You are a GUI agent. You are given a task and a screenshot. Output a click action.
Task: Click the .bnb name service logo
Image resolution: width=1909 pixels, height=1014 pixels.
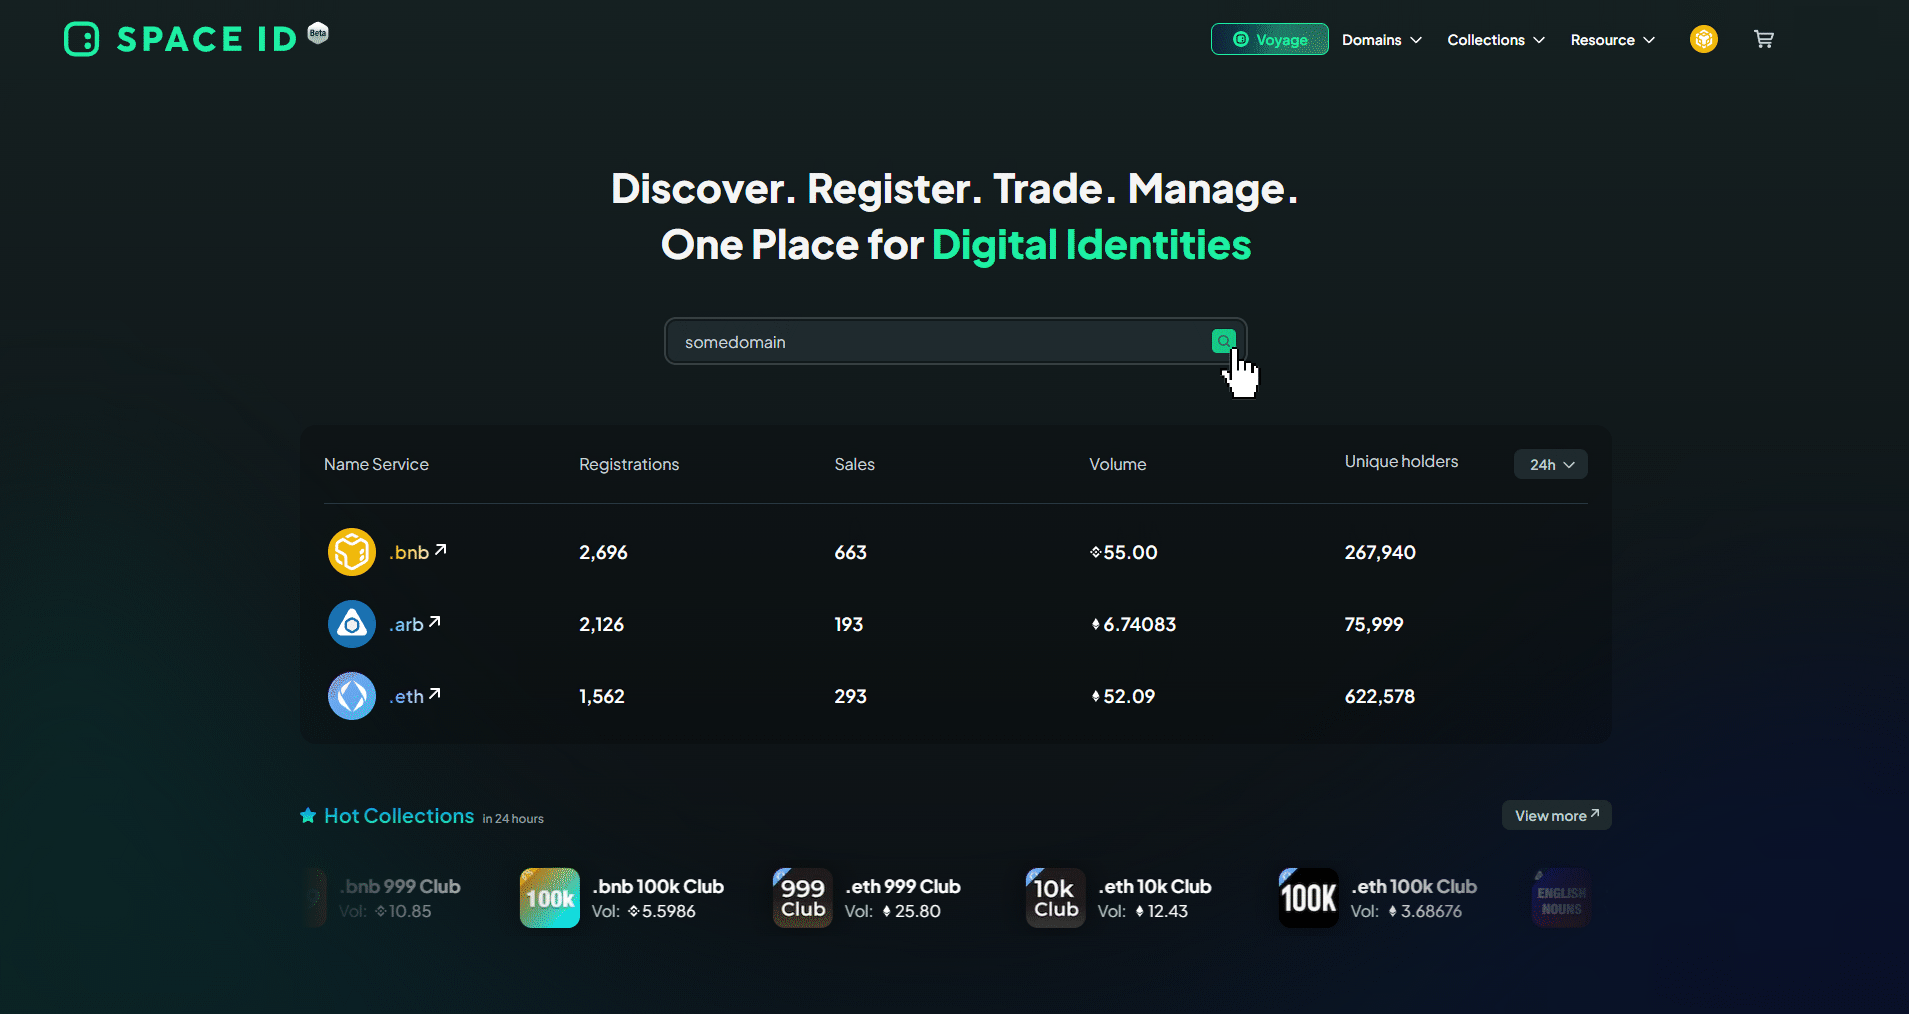coord(352,552)
